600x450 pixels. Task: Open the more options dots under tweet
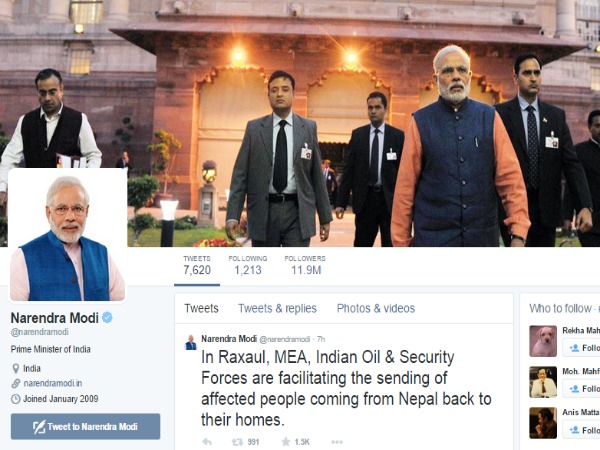337,442
